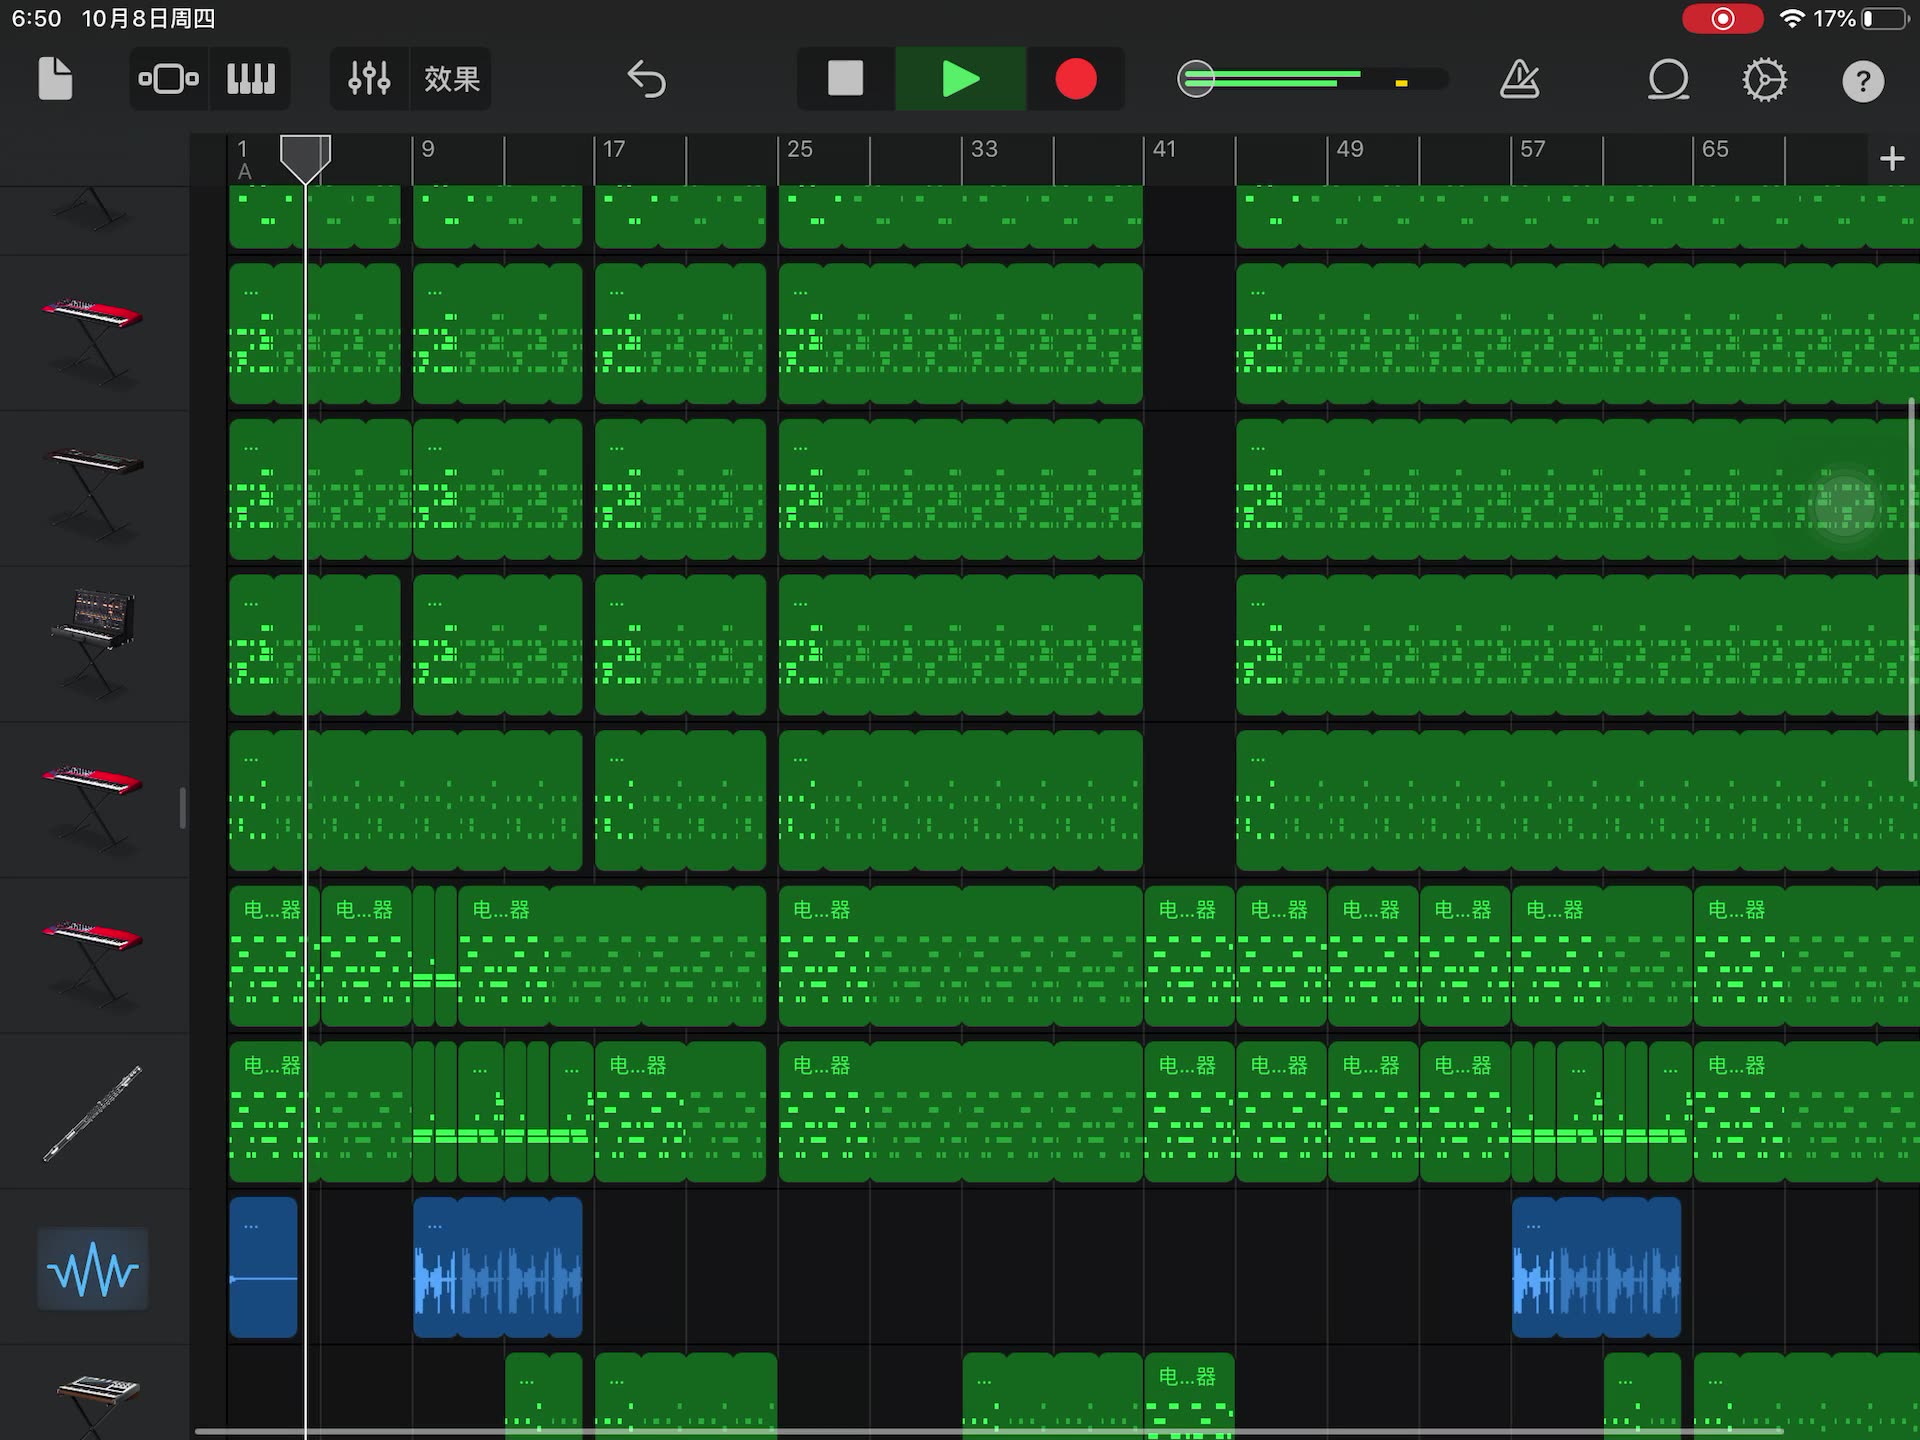1920x1440 pixels.
Task: Click the vertical scrollbar on right edge
Action: pyautogui.click(x=1912, y=590)
